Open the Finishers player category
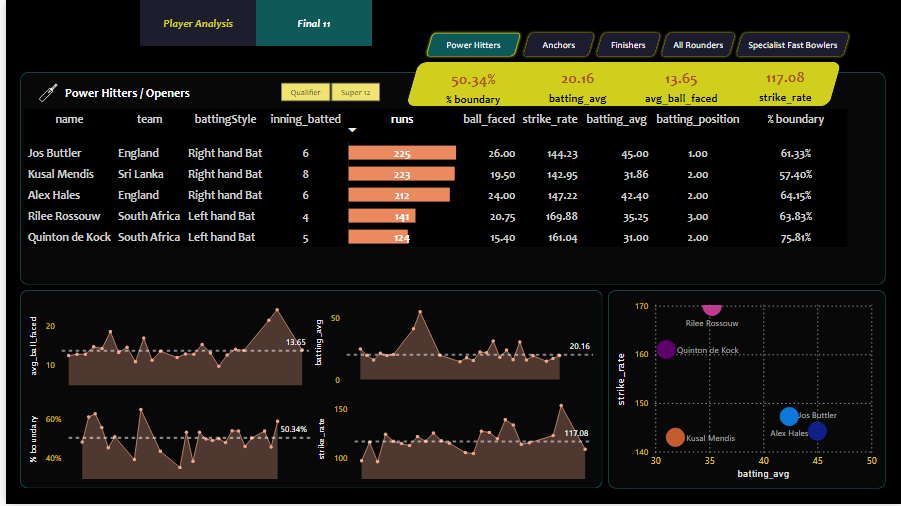This screenshot has height=506, width=901. coord(628,45)
